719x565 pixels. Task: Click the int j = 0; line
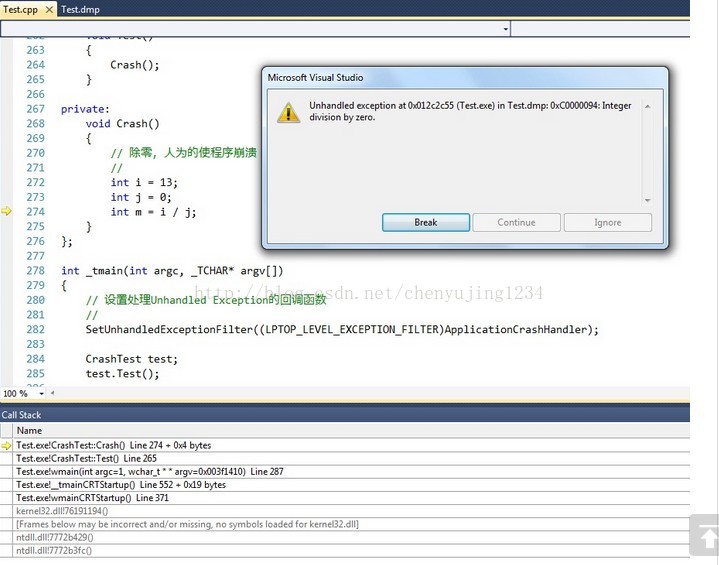point(141,197)
